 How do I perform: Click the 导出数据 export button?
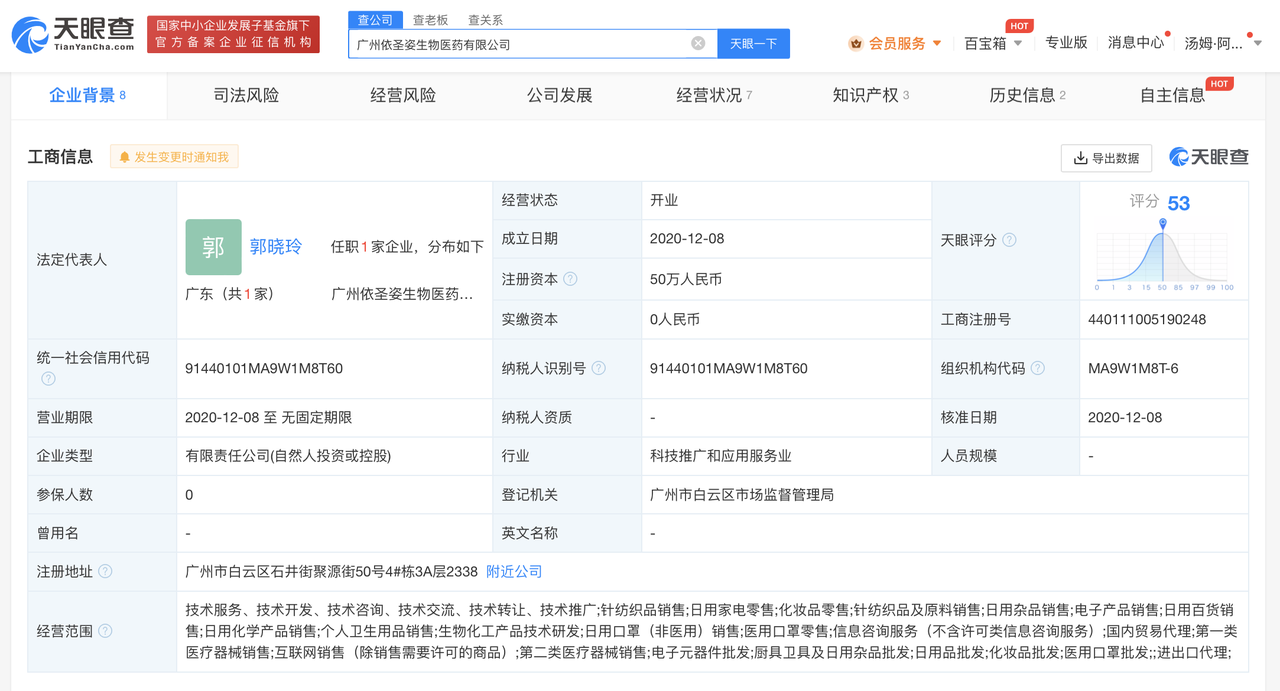point(1106,158)
